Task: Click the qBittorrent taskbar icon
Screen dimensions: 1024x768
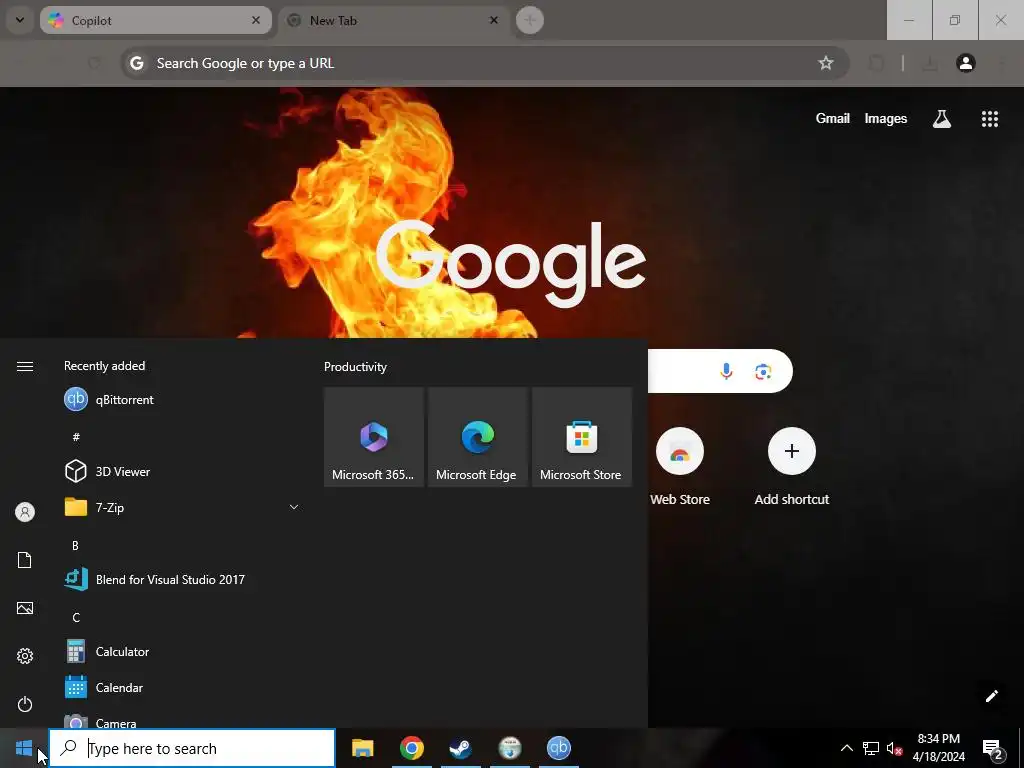Action: tap(558, 748)
